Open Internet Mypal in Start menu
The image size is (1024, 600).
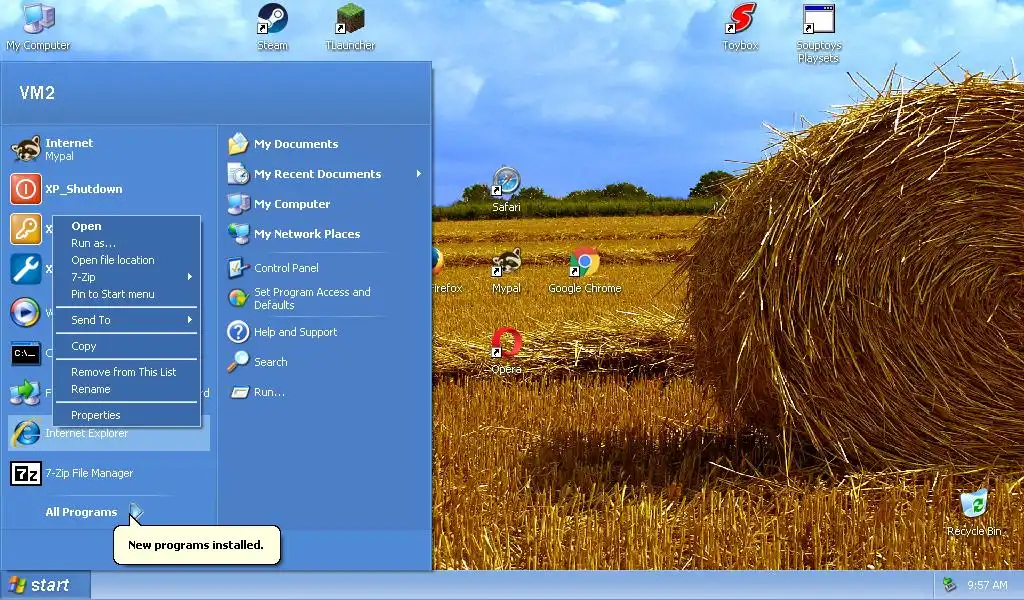108,149
